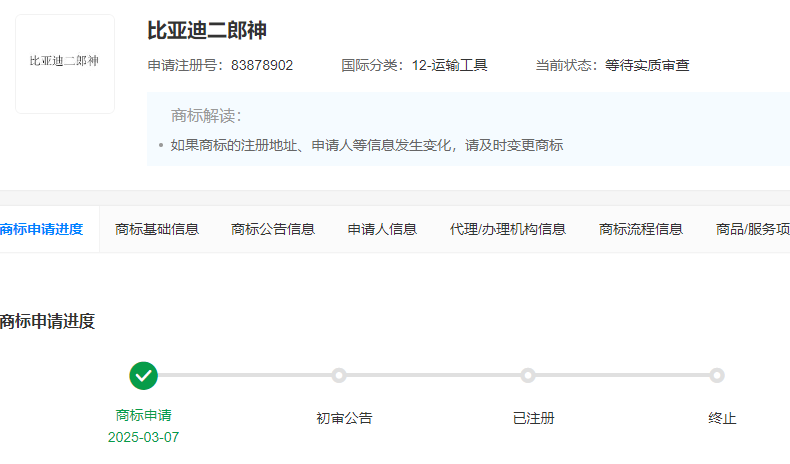The width and height of the screenshot is (790, 464).
Task: Click the 商标解读 heading
Action: point(206,116)
